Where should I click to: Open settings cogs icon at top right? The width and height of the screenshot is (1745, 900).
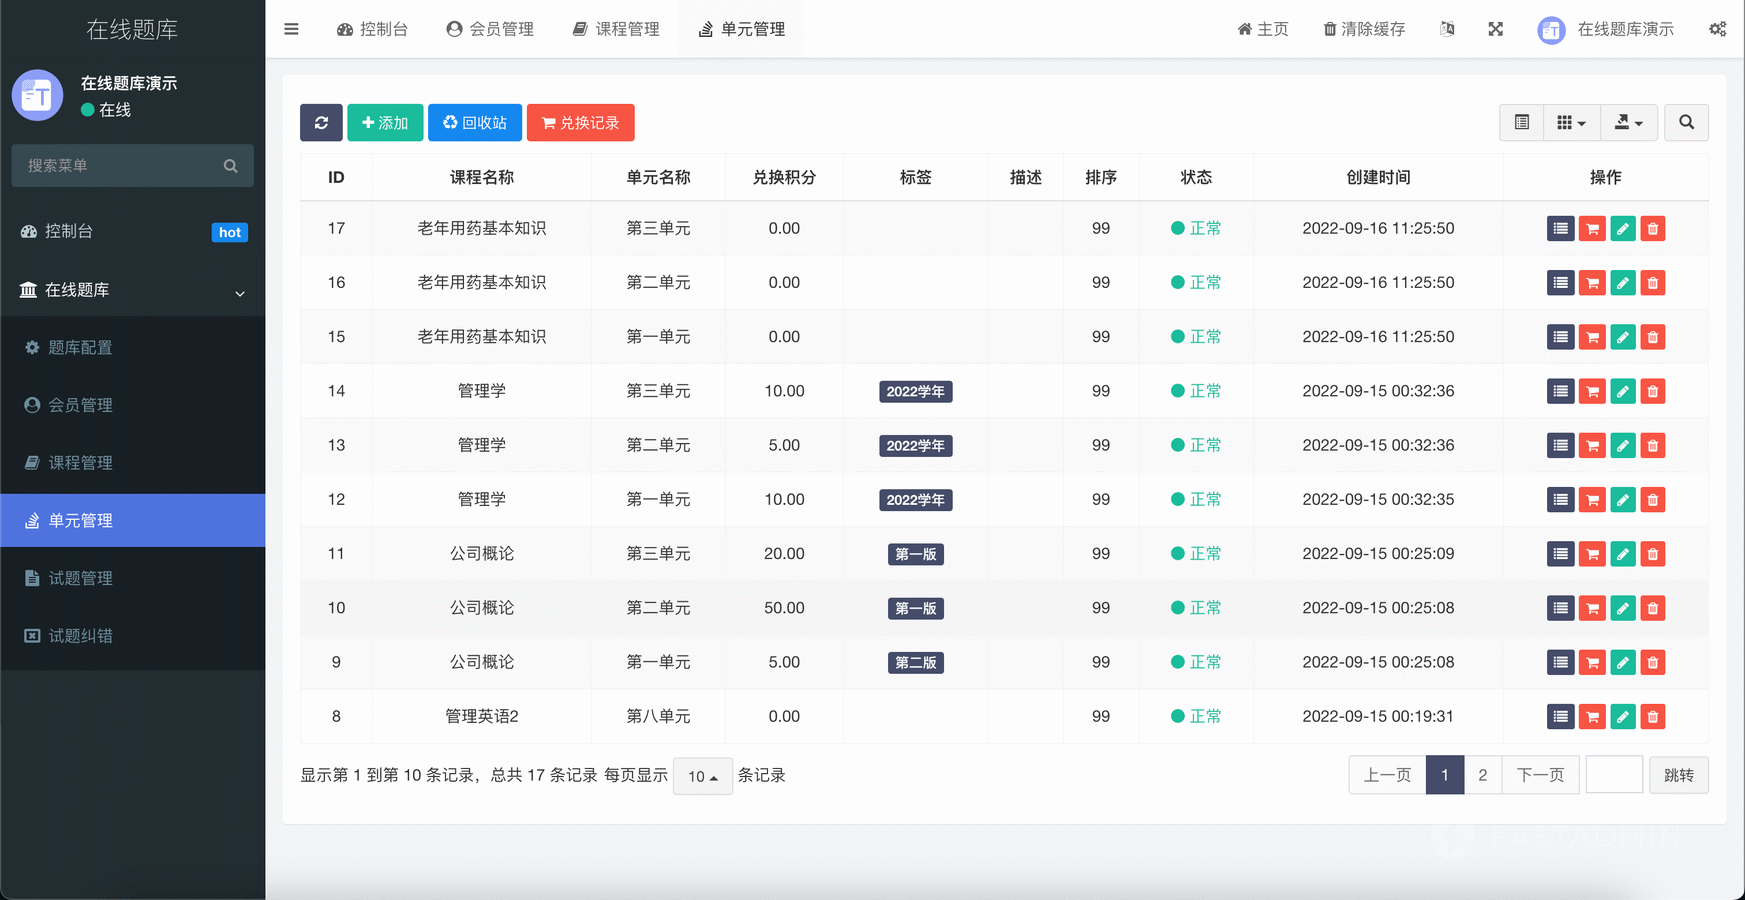tap(1717, 29)
